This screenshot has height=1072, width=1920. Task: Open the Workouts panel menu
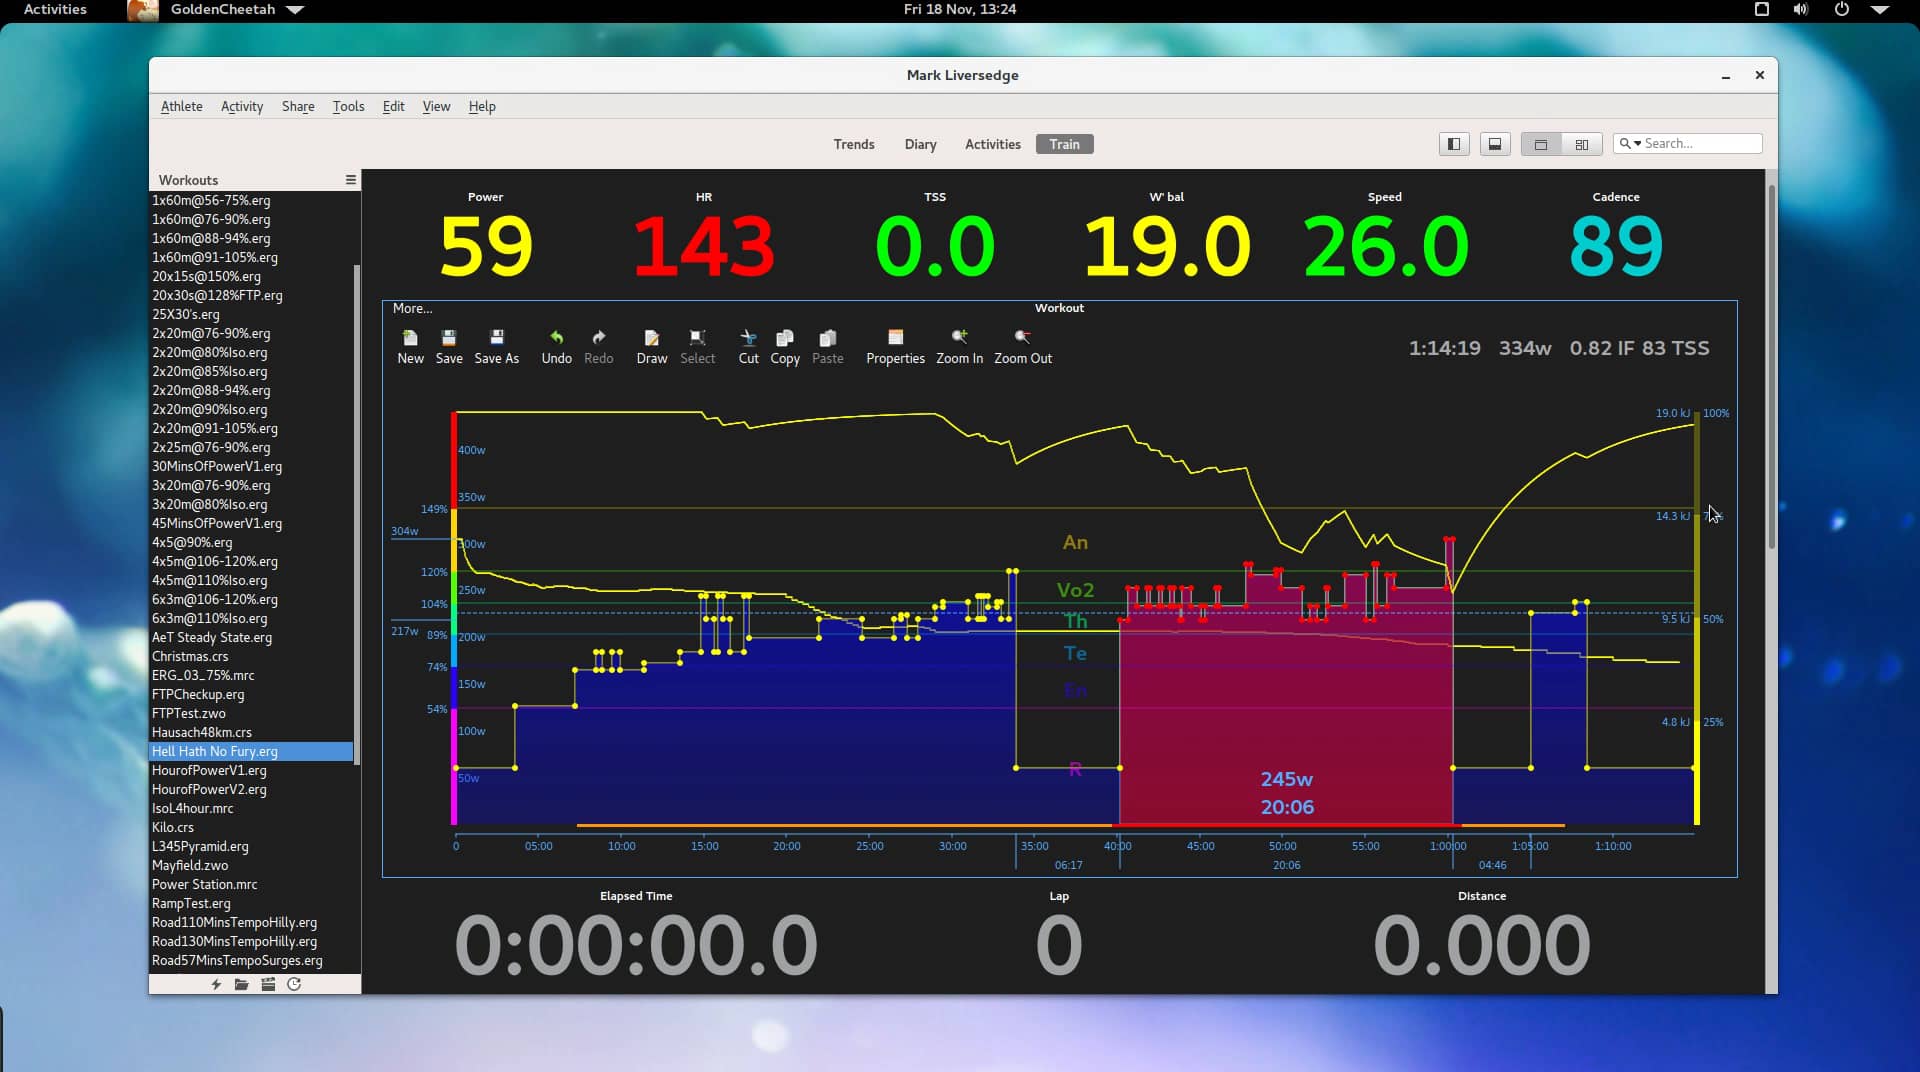pos(350,180)
